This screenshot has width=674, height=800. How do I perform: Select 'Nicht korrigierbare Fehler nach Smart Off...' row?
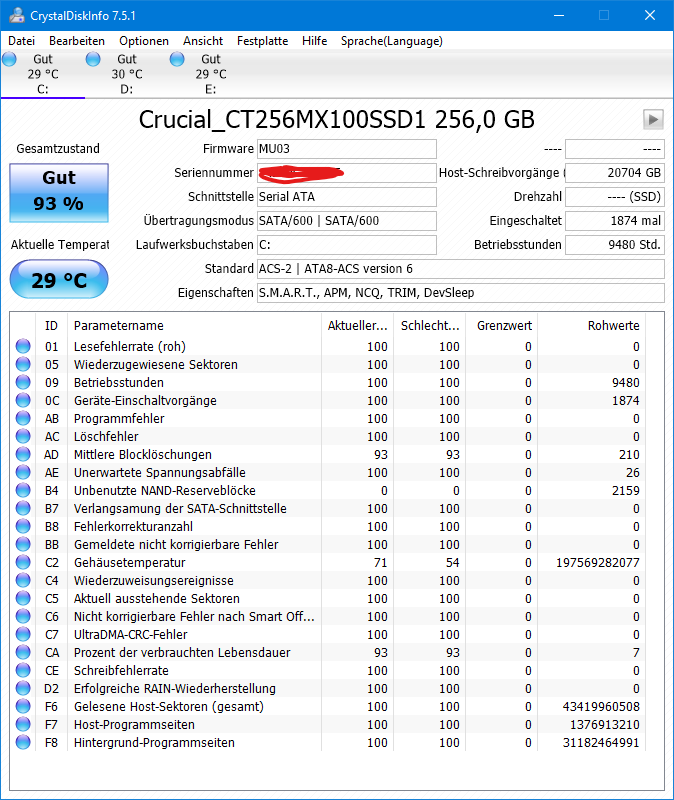[328, 616]
